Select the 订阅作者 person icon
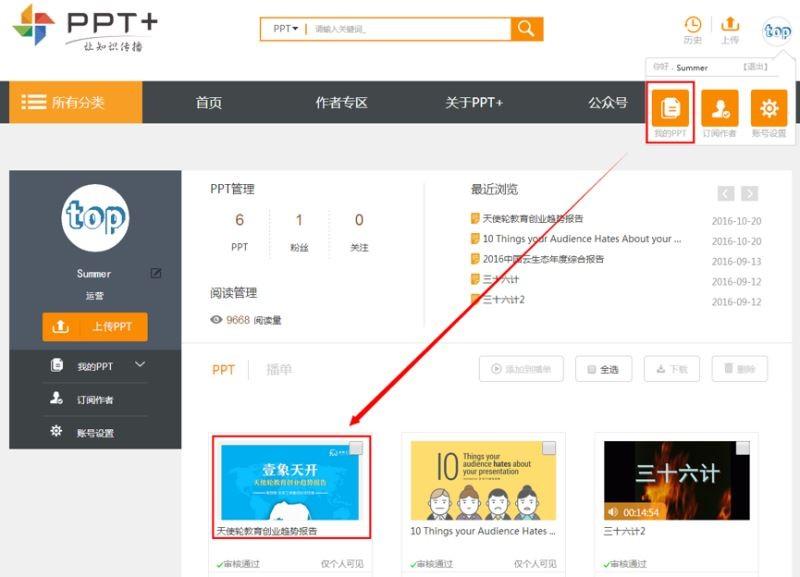Image resolution: width=800 pixels, height=577 pixels. coord(719,108)
